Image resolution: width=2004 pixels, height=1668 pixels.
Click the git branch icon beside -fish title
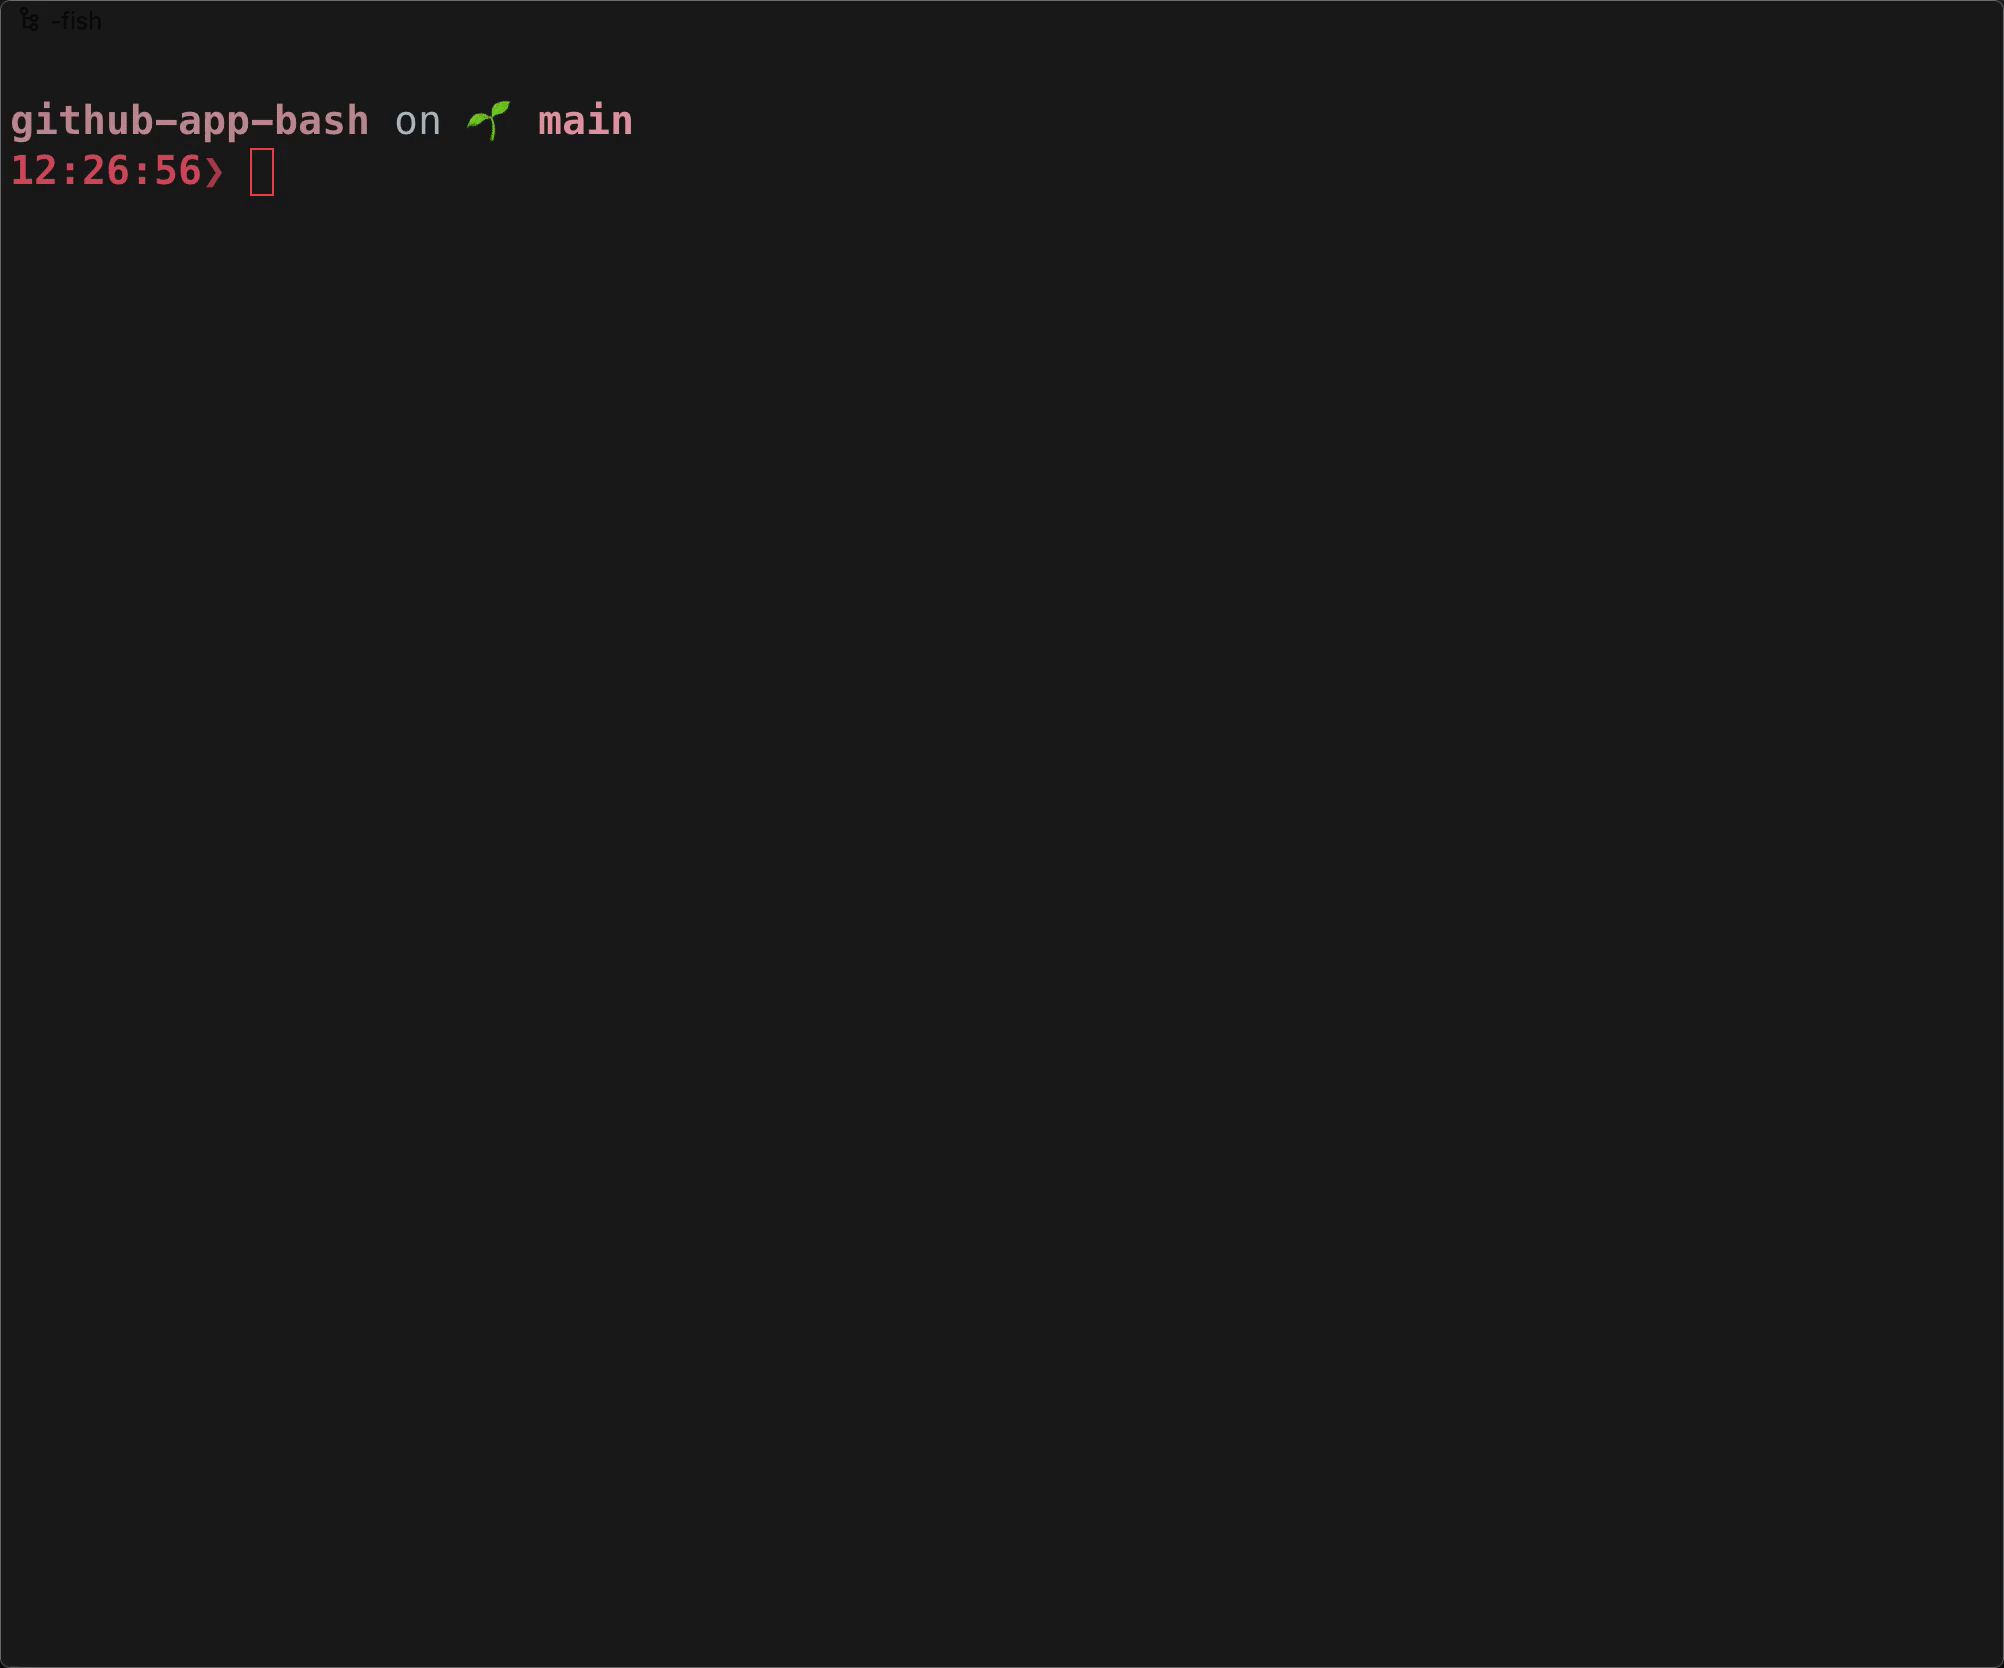pos(29,19)
